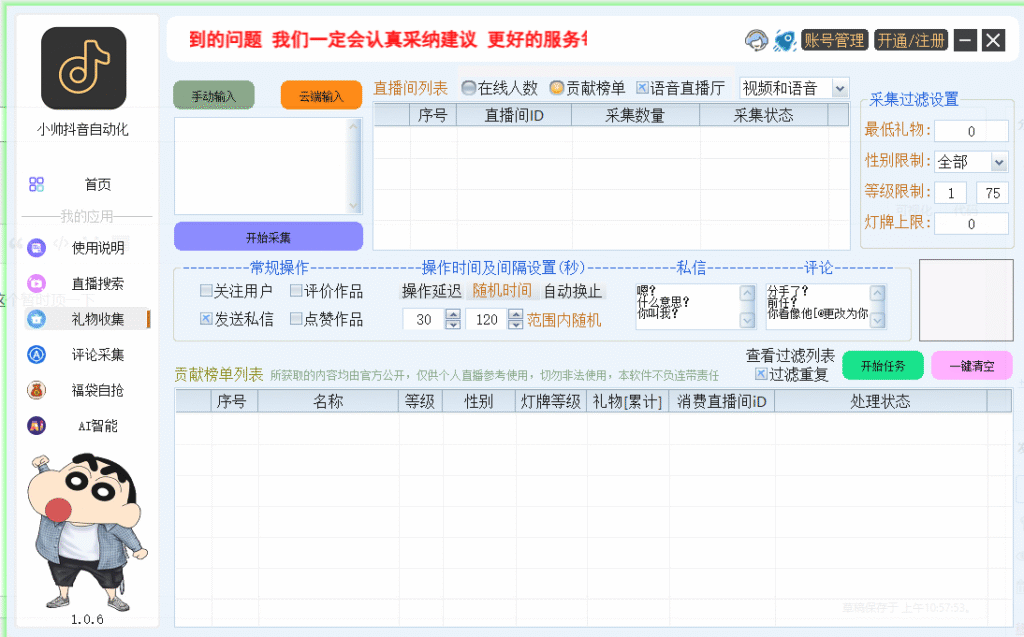Viewport: 1024px width, 637px height.
Task: Click the 直播搜索 sidebar icon
Action: 37,283
